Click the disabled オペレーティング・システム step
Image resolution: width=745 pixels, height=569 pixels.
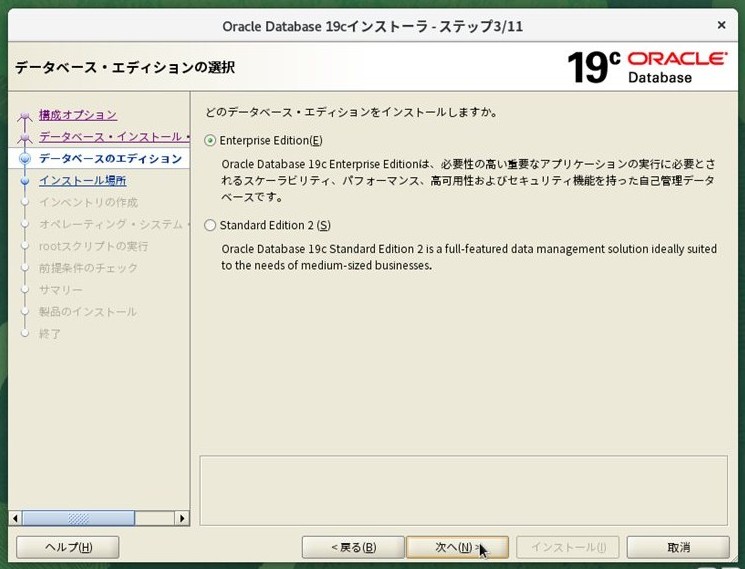coord(114,224)
